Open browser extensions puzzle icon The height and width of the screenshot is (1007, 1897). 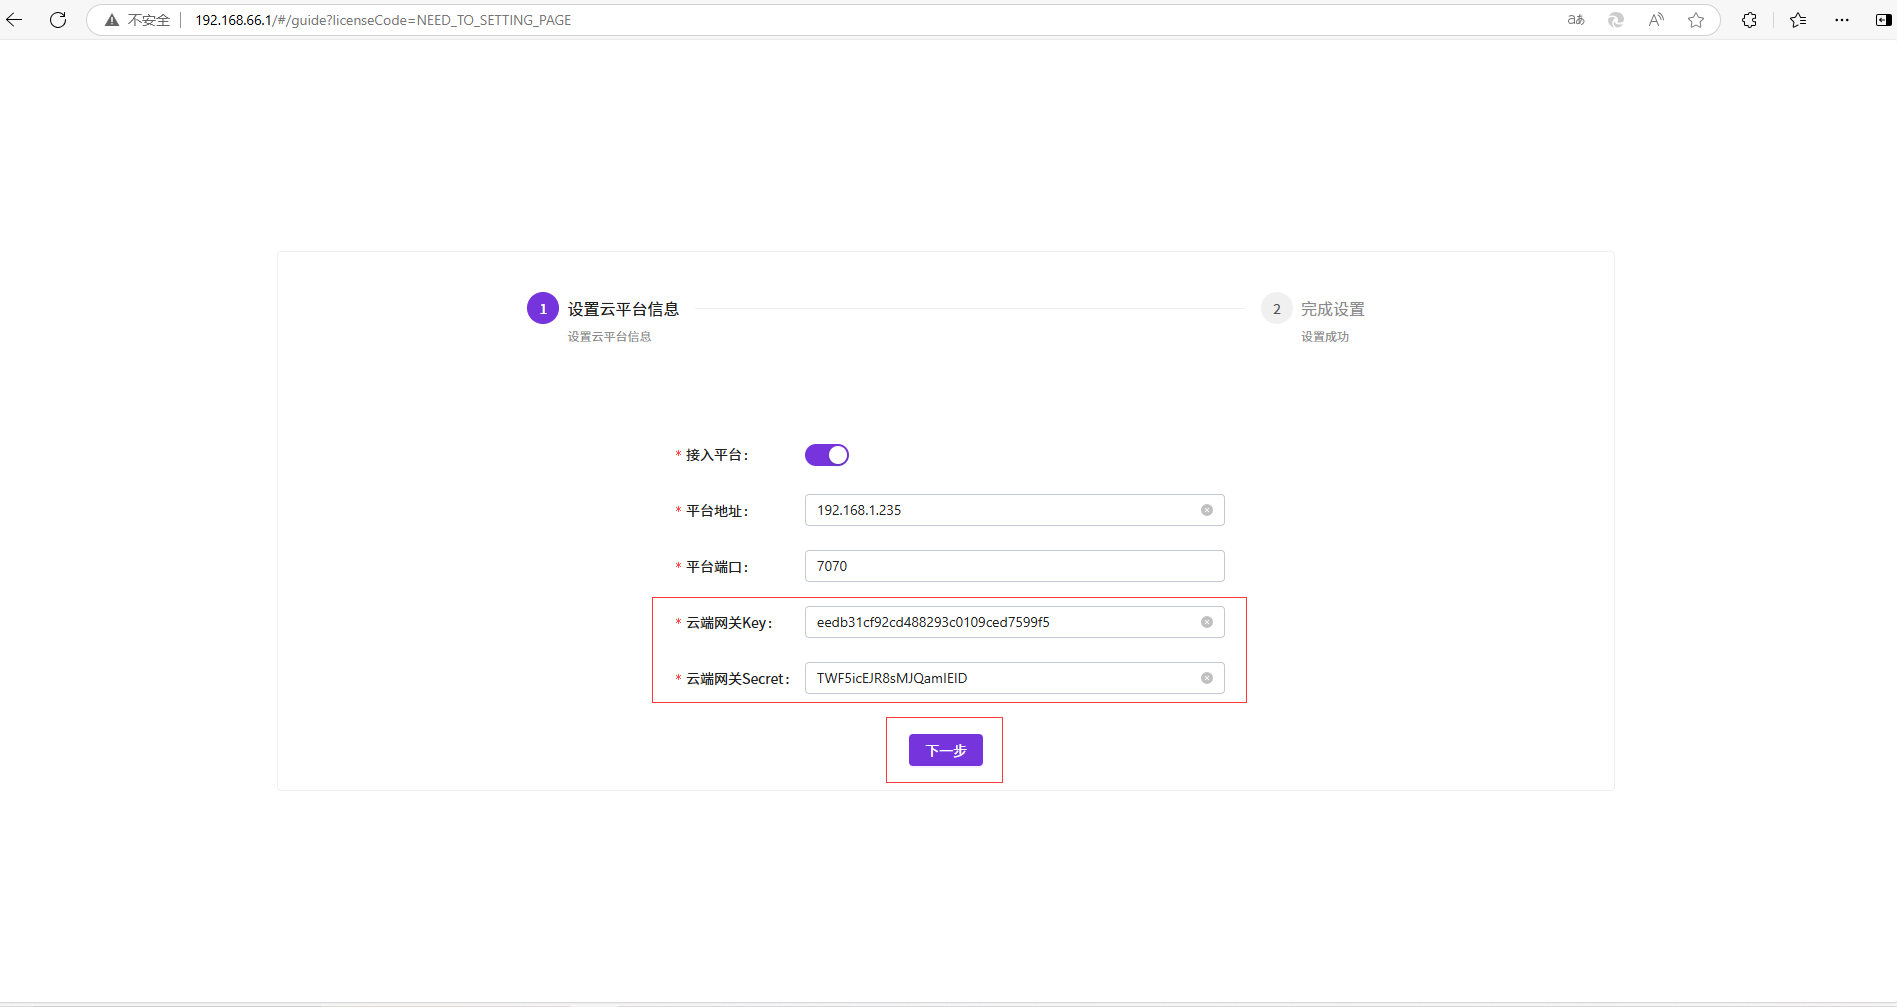tap(1749, 20)
